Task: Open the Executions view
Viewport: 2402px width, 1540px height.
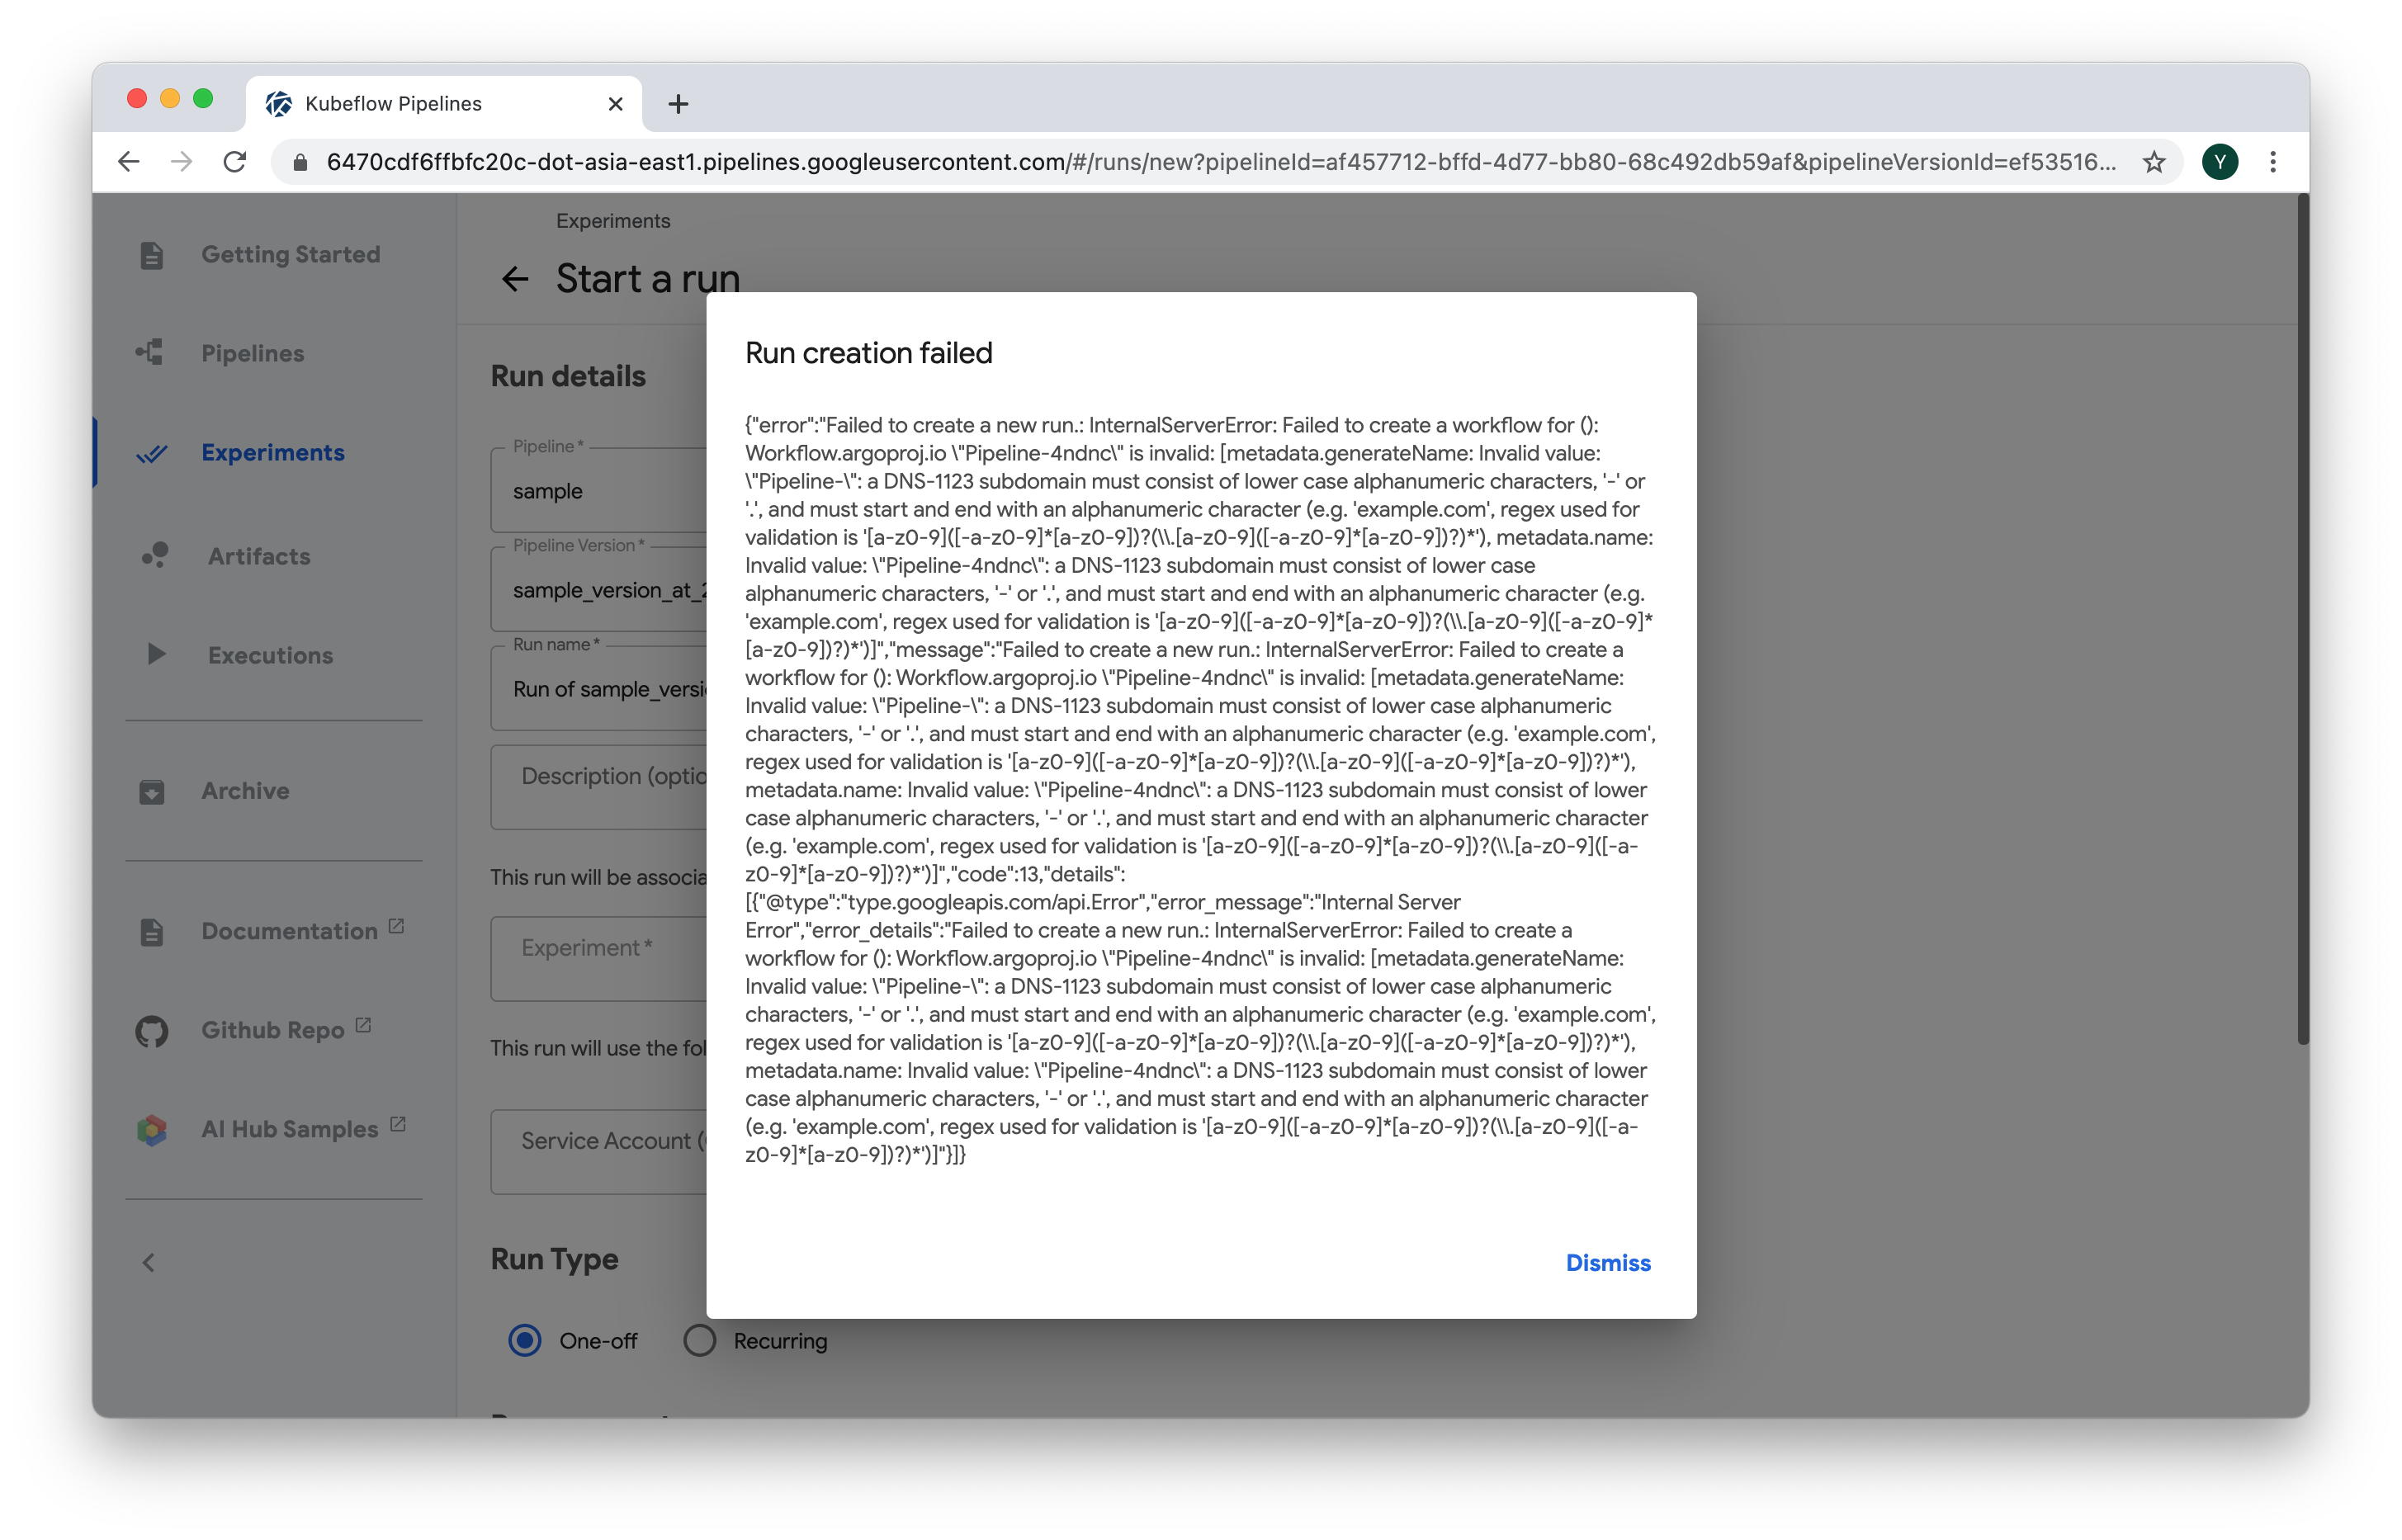Action: click(x=270, y=655)
